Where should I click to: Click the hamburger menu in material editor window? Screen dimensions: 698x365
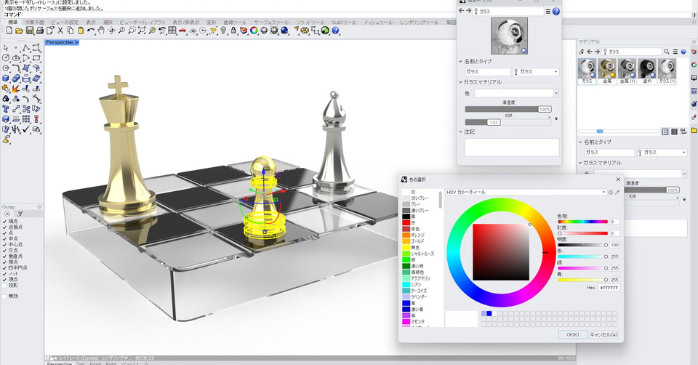548,12
